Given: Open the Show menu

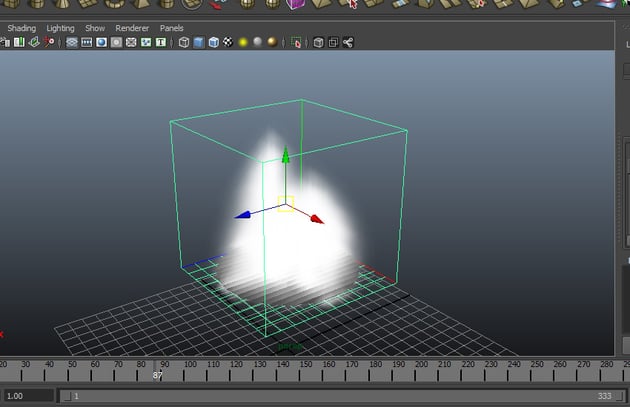Looking at the screenshot, I should click(x=95, y=28).
